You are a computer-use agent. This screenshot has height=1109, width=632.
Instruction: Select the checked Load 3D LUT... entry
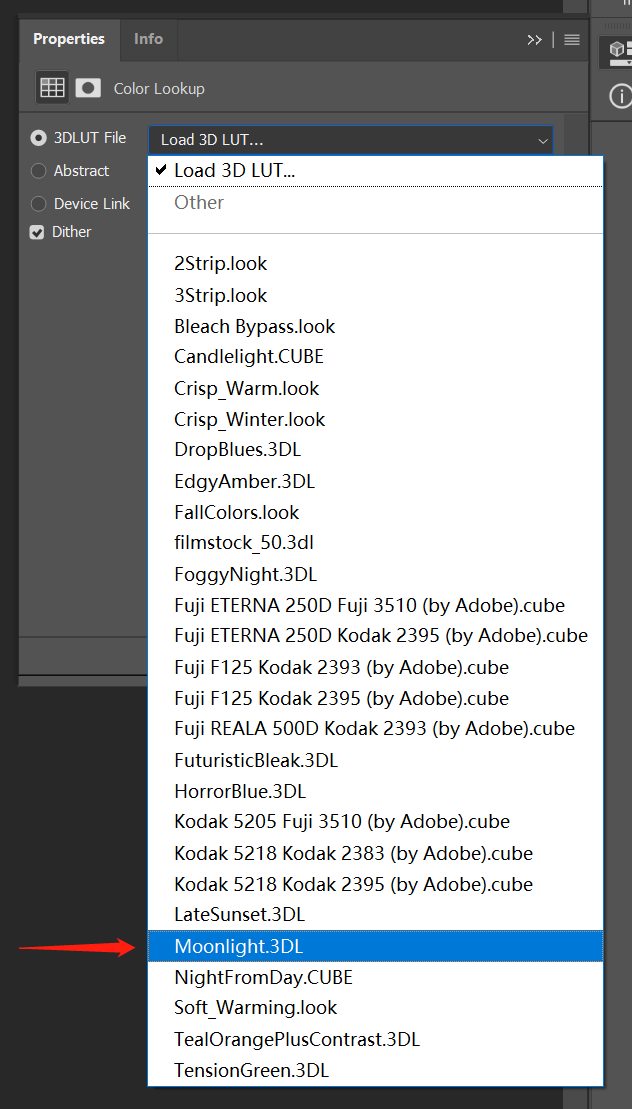pyautogui.click(x=375, y=171)
